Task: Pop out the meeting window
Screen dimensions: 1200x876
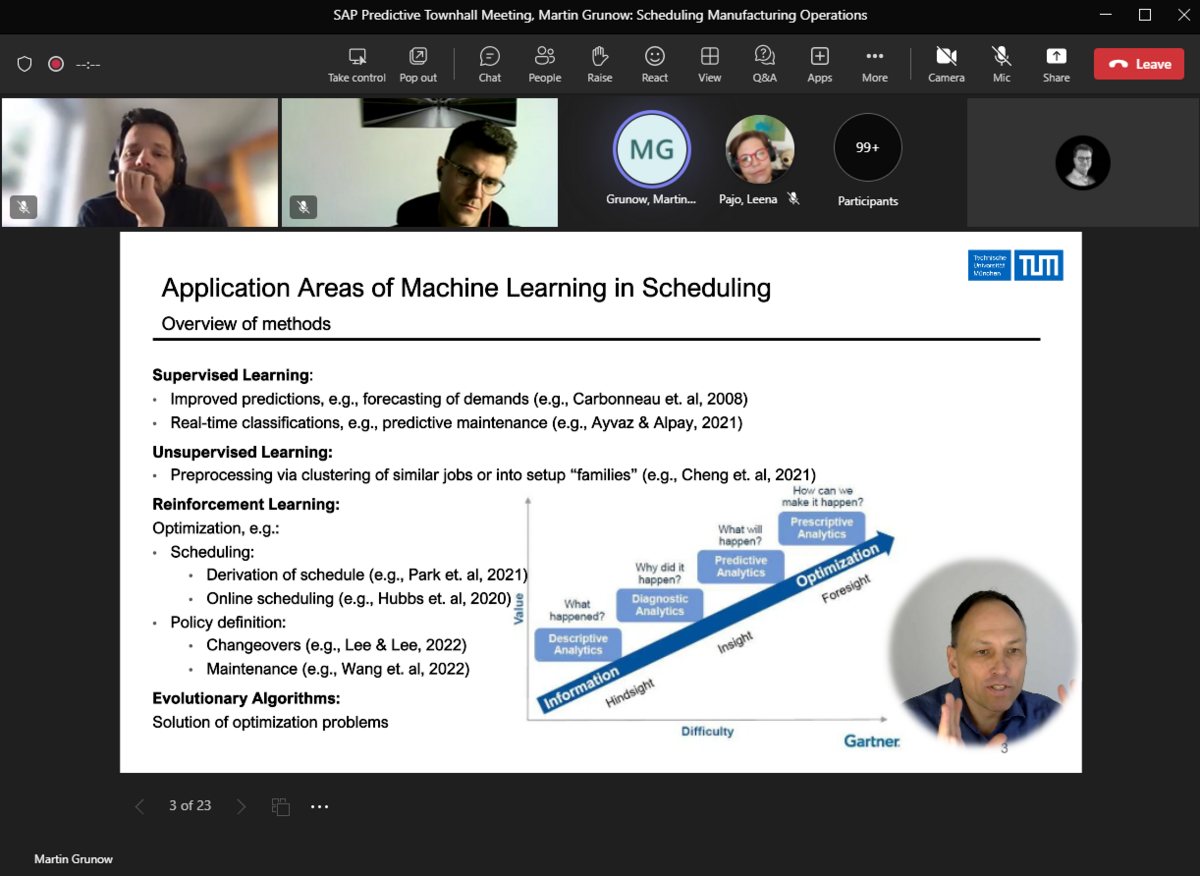Action: pyautogui.click(x=418, y=64)
